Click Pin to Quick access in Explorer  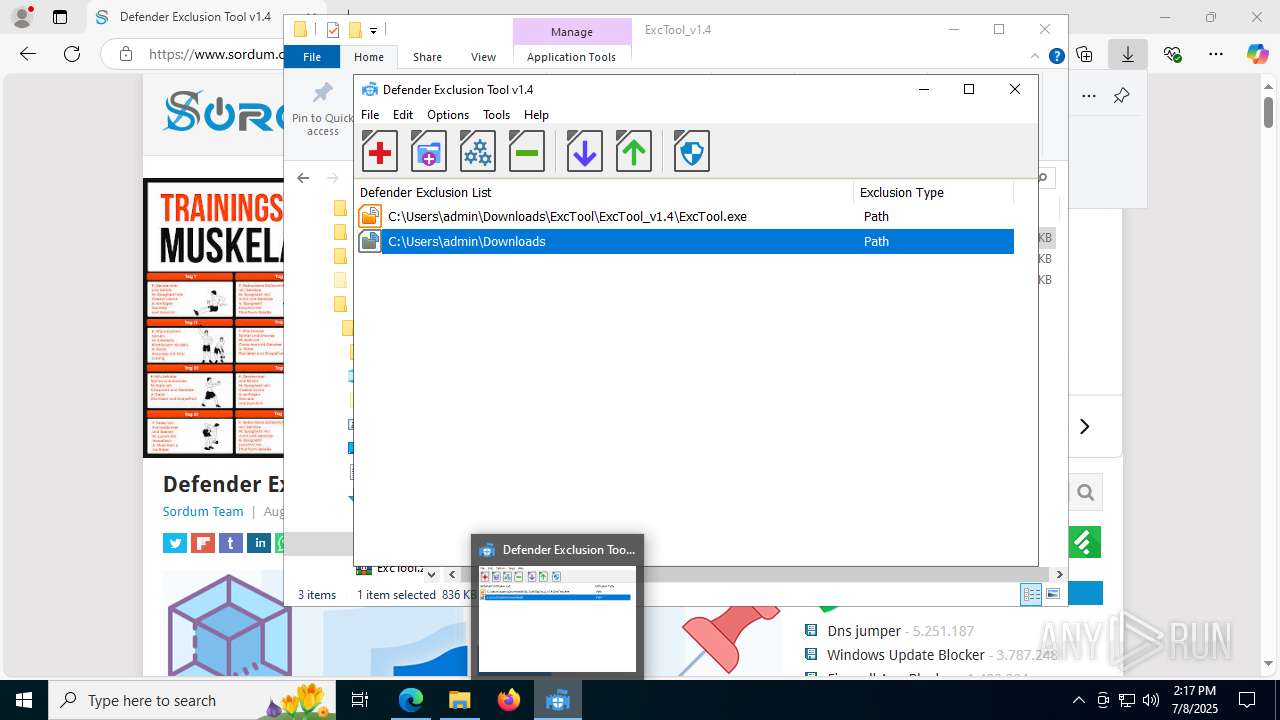[322, 109]
